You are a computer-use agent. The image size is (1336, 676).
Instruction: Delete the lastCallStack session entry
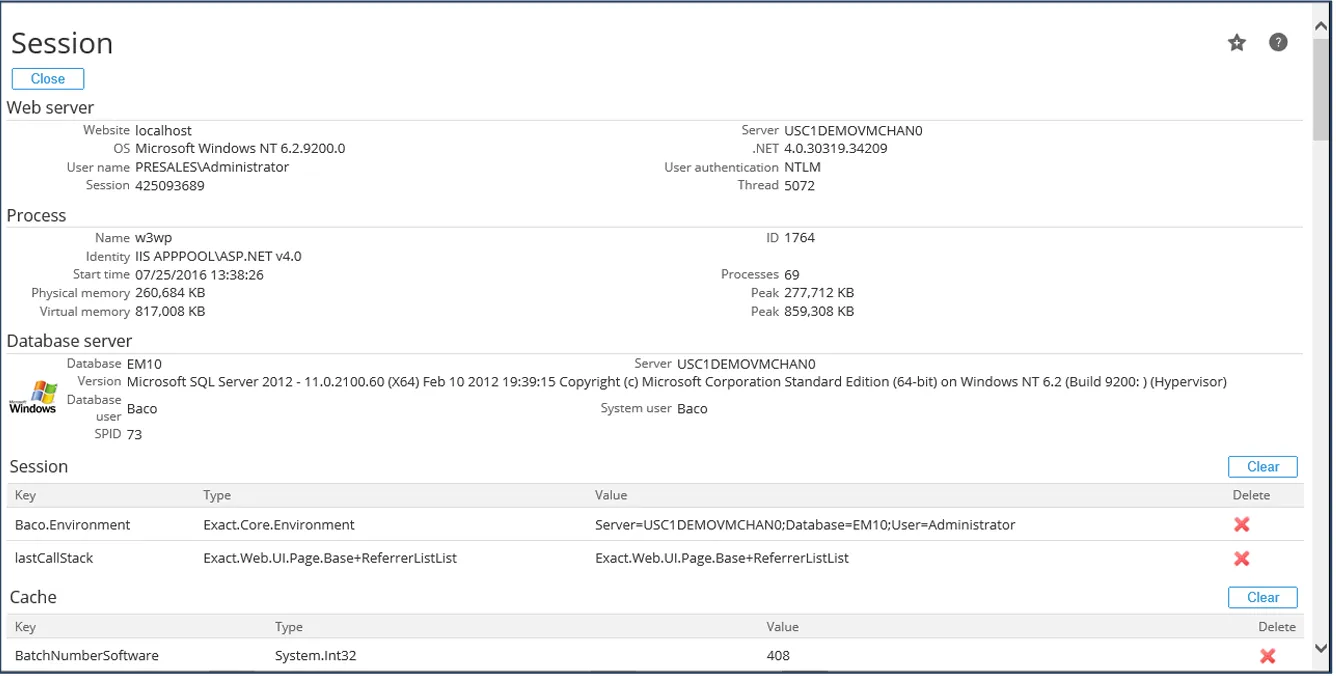[x=1241, y=558]
